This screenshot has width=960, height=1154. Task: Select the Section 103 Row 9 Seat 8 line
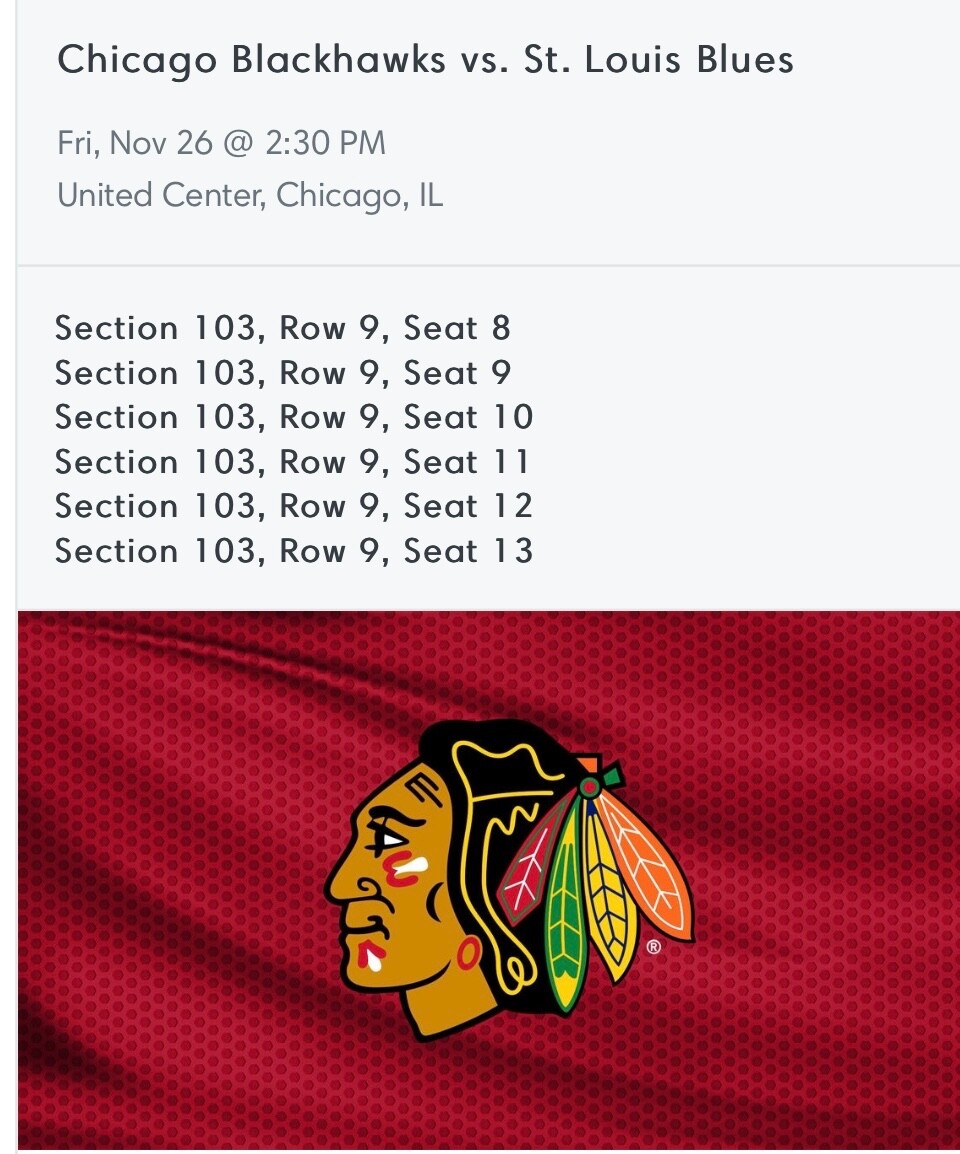283,328
